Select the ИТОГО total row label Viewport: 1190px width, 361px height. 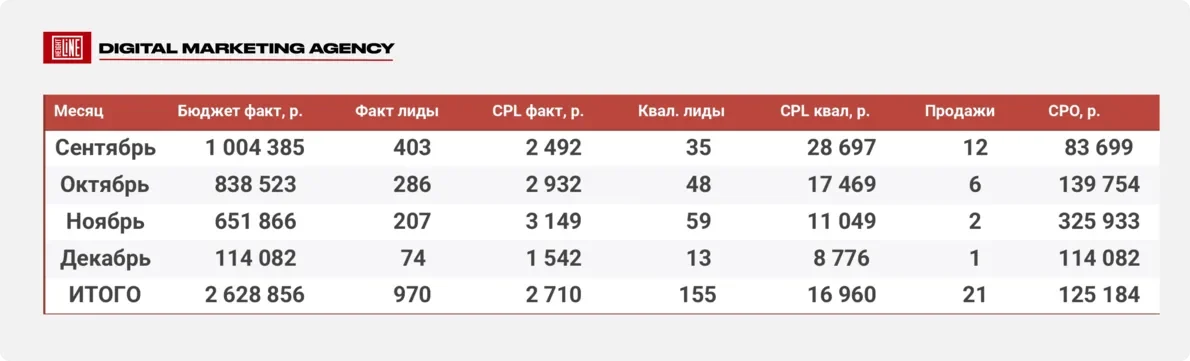pyautogui.click(x=105, y=294)
